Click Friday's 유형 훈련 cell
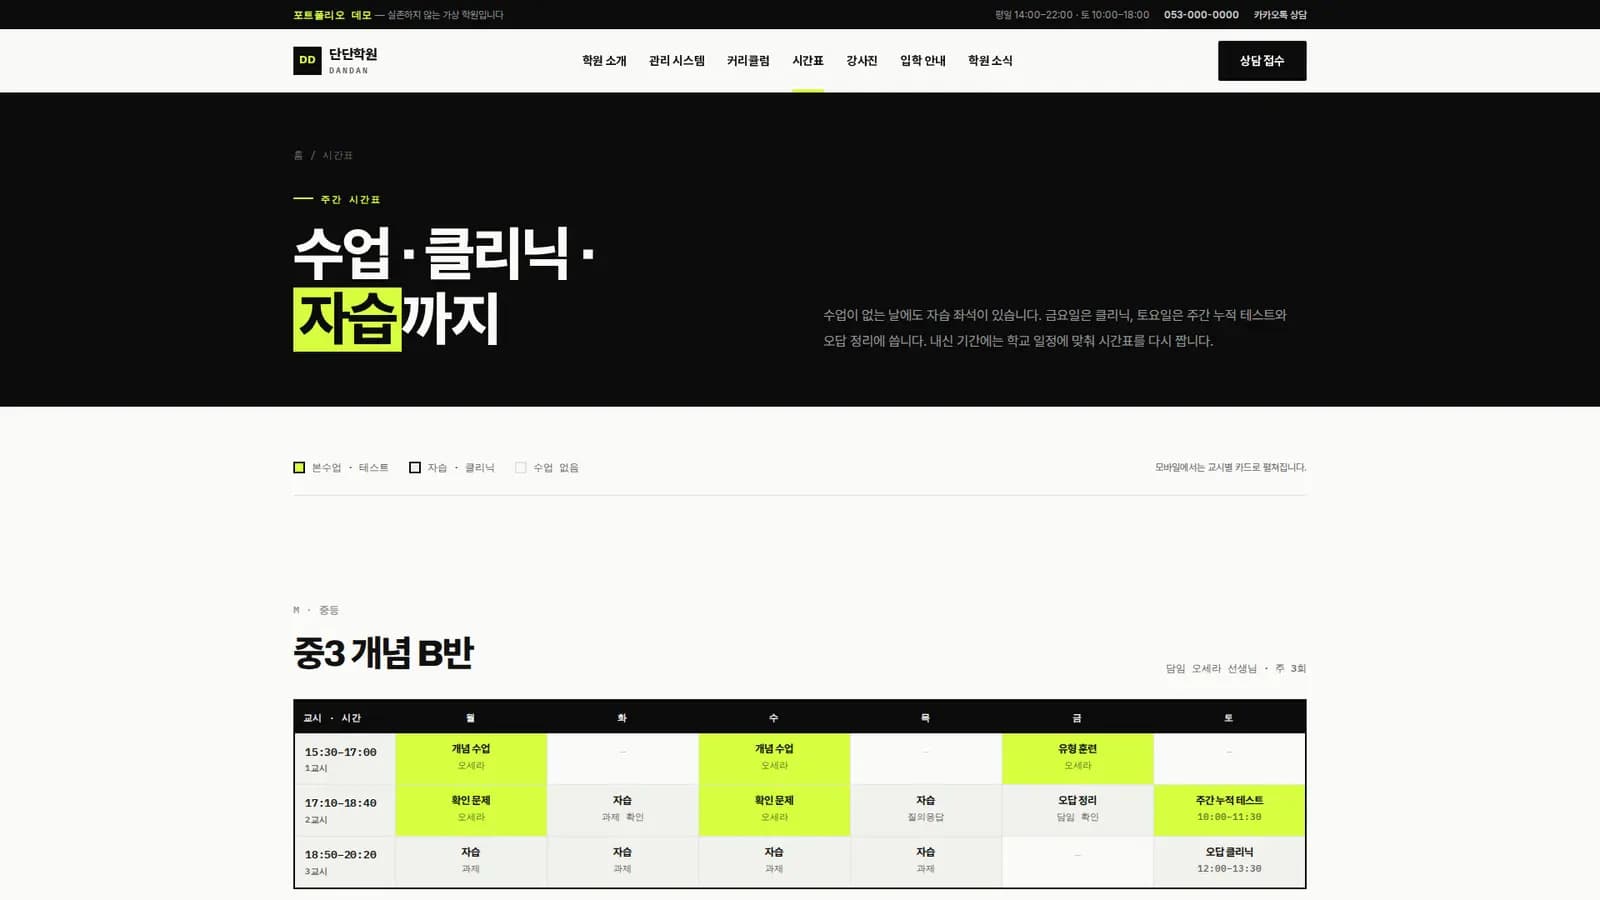This screenshot has height=900, width=1600. tap(1077, 759)
